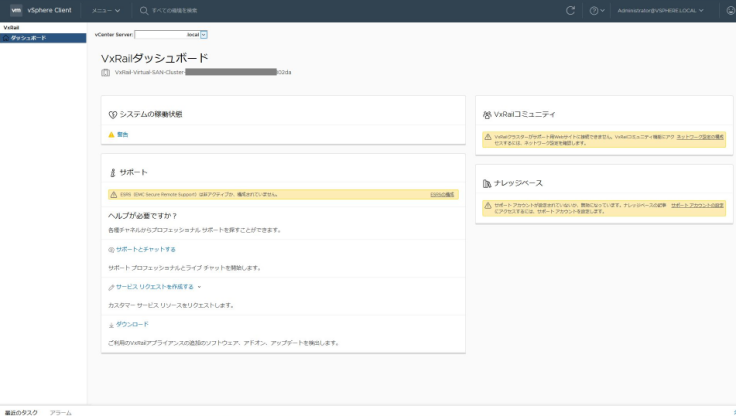Expand the Administrator@VSPHERE.LOCAL user menu
The height and width of the screenshot is (416, 736).
coord(660,10)
